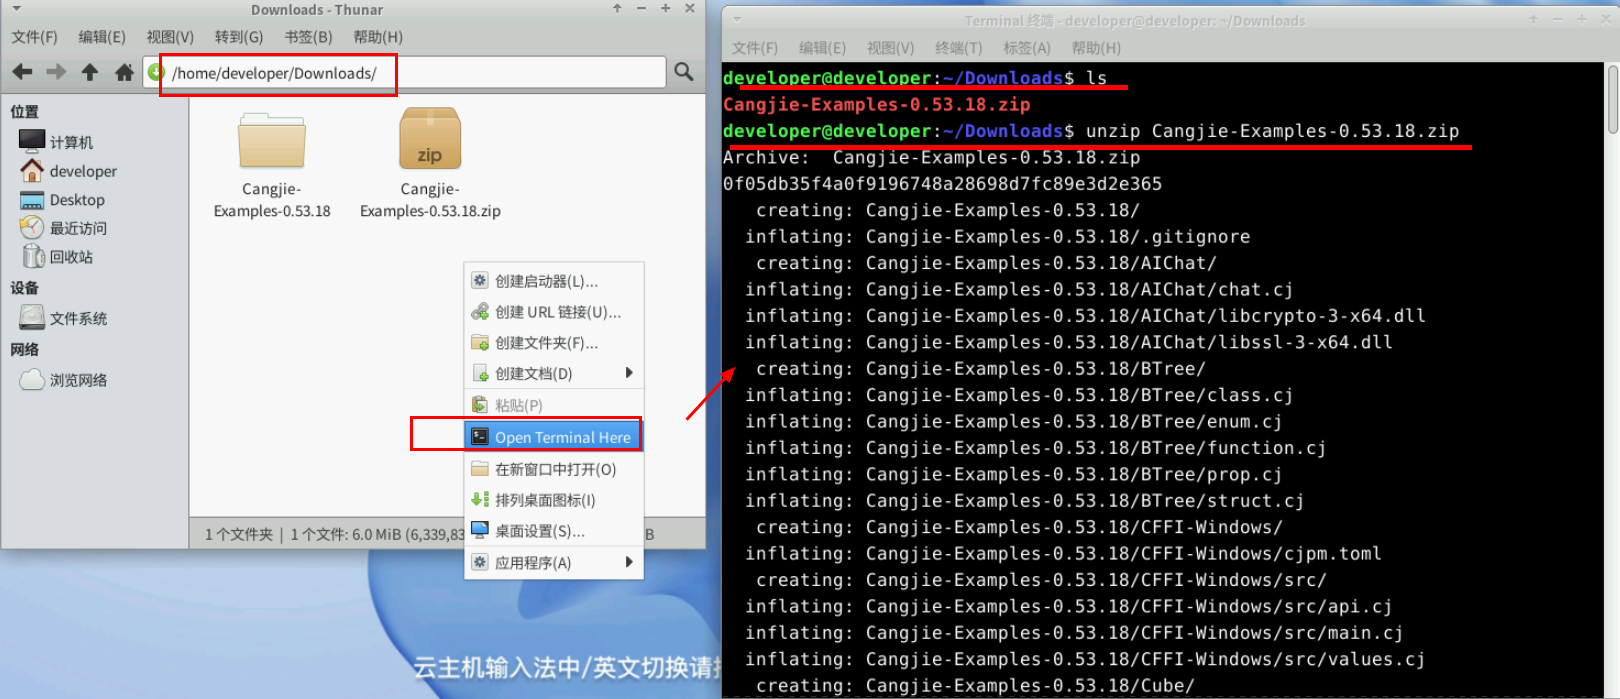Screen dimensions: 1620x699
Task: Click the Thunar window menu arrow
Action: pos(16,9)
